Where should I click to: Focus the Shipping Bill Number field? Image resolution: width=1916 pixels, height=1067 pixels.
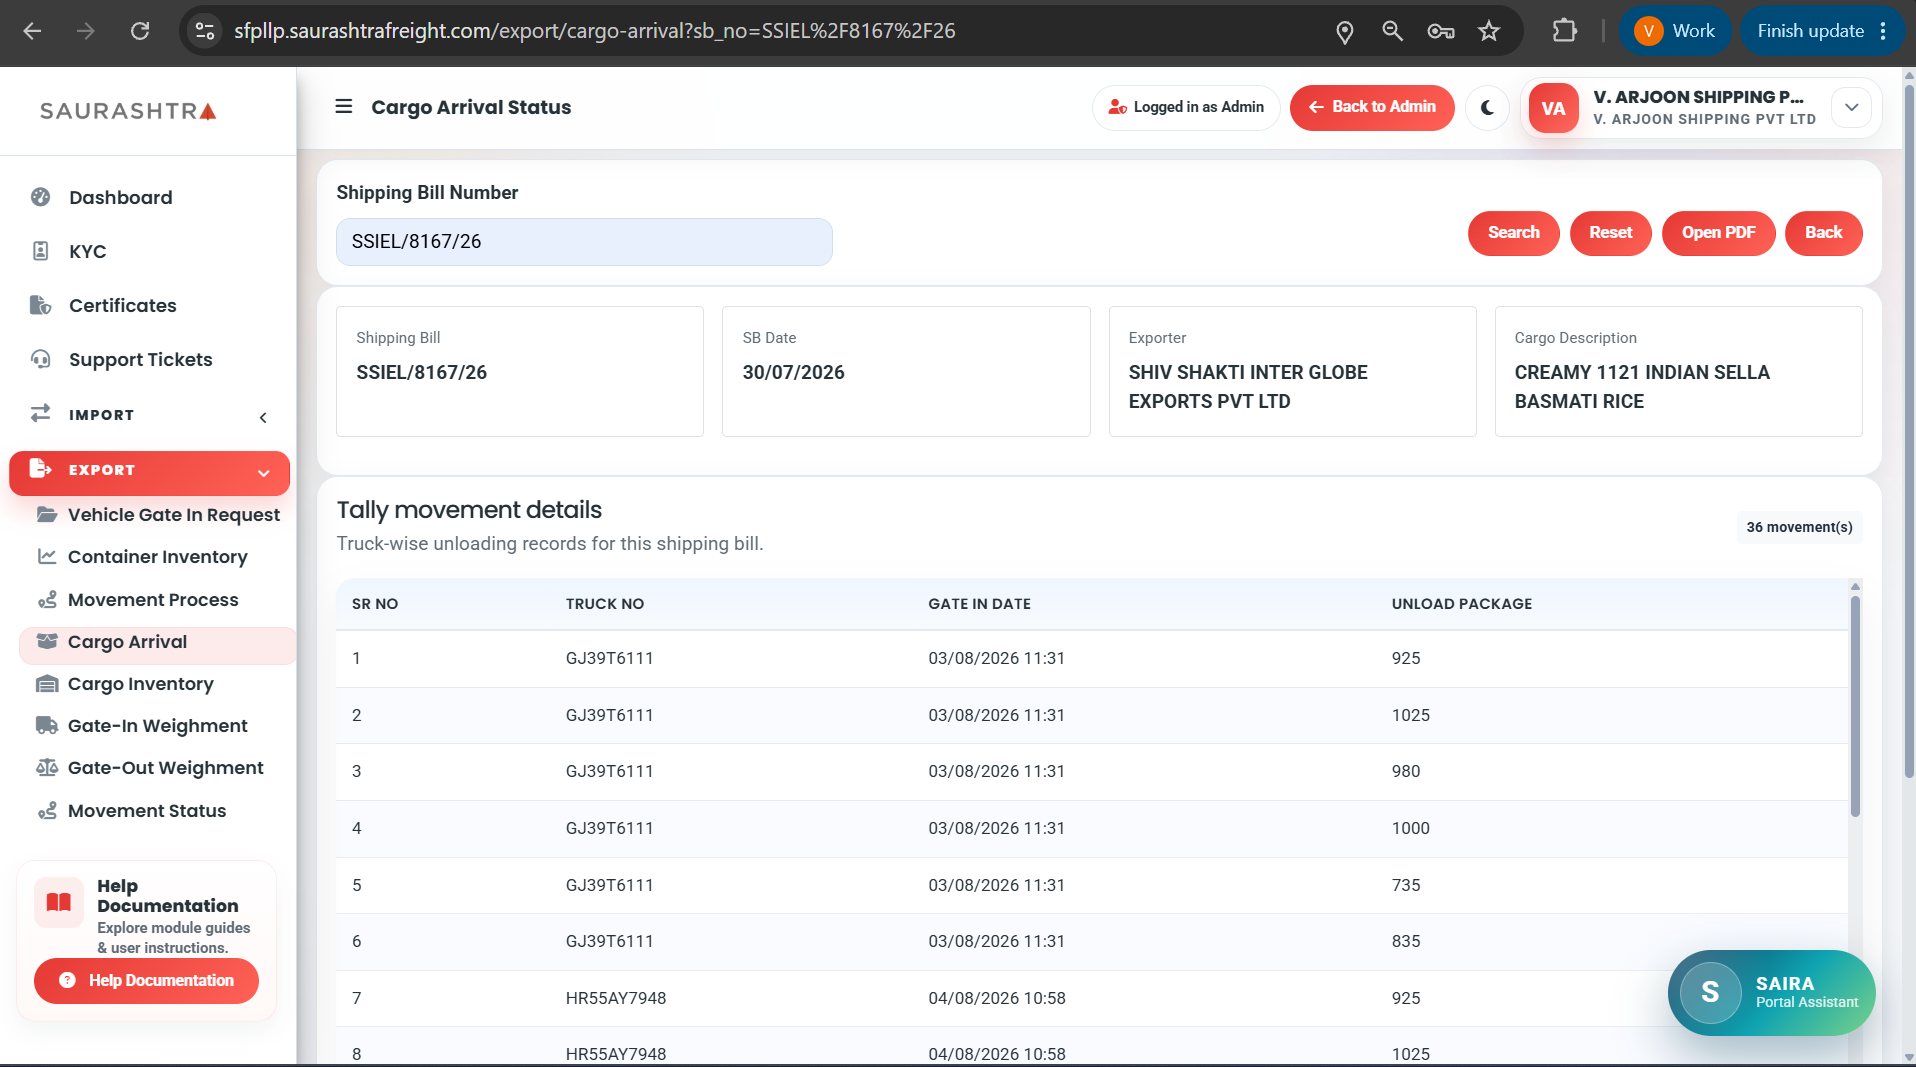coord(584,241)
